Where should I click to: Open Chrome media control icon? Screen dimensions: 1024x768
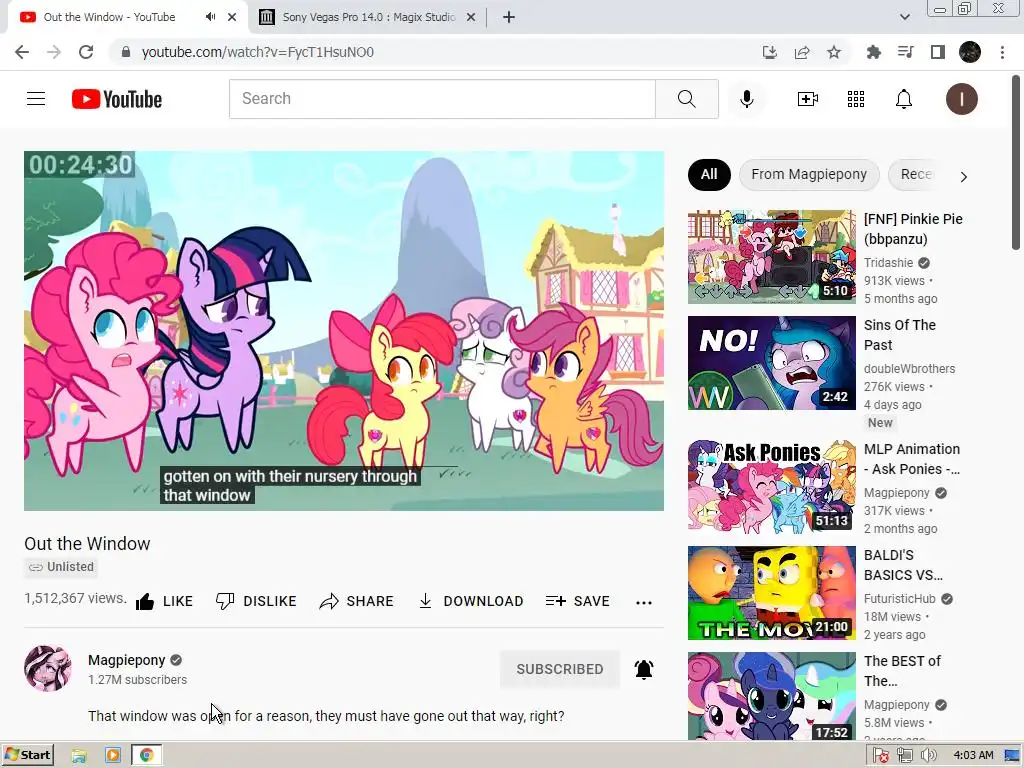coord(905,52)
